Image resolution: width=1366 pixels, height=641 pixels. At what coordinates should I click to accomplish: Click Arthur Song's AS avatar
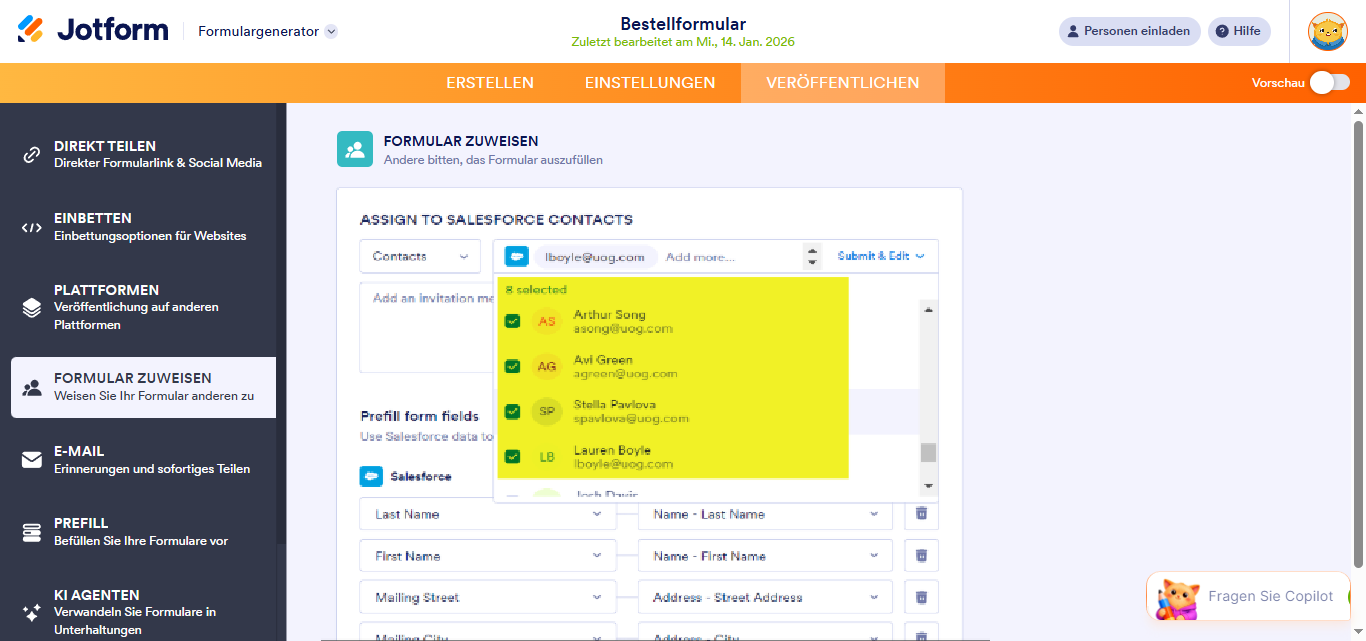point(547,321)
